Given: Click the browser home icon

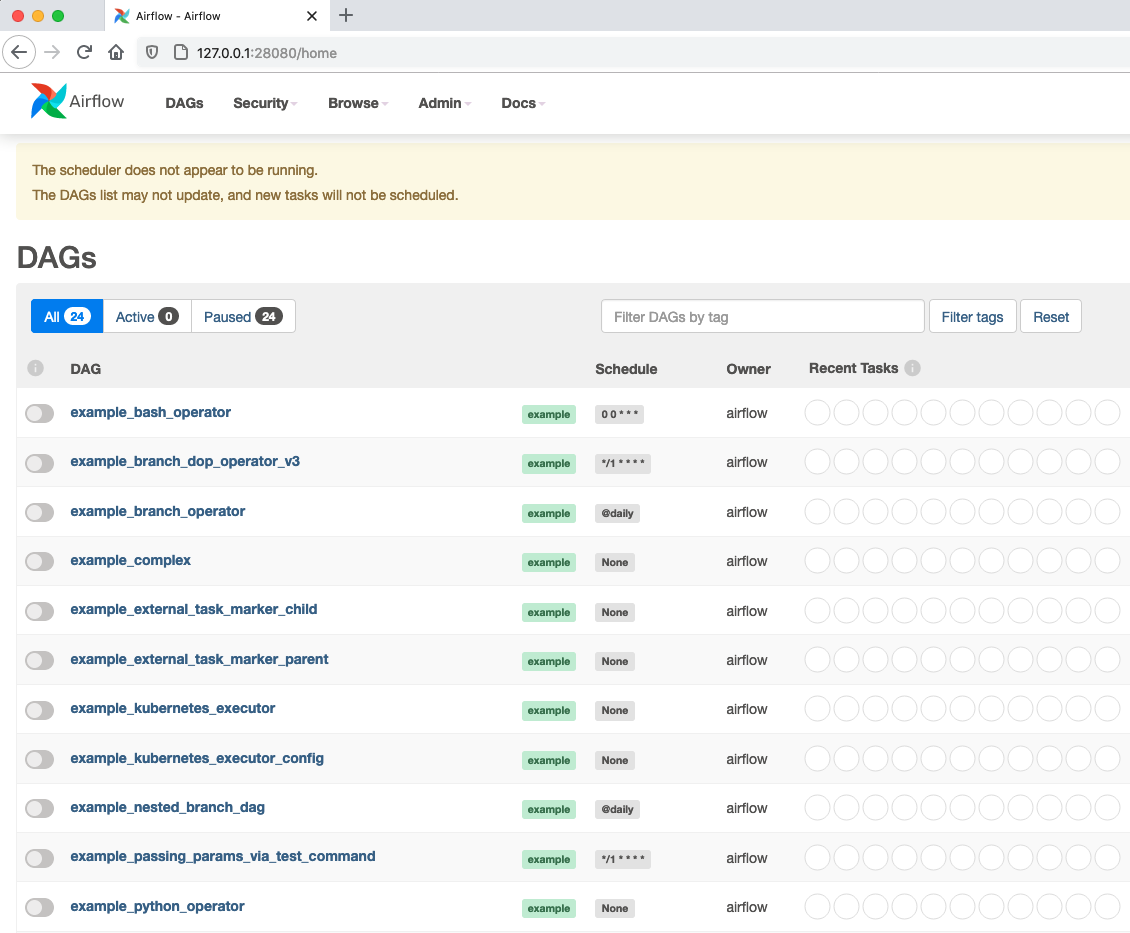Looking at the screenshot, I should (x=116, y=52).
